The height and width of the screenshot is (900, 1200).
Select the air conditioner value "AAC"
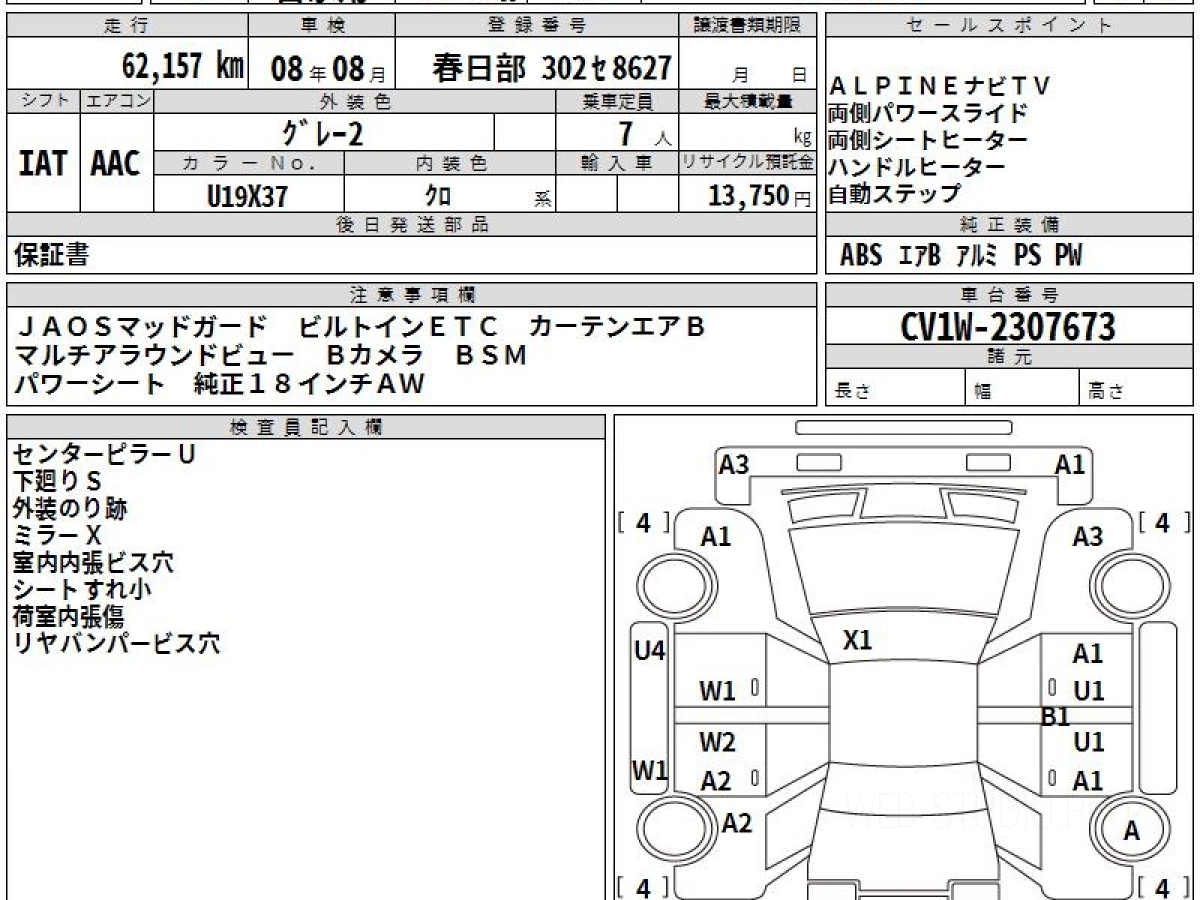(x=116, y=163)
